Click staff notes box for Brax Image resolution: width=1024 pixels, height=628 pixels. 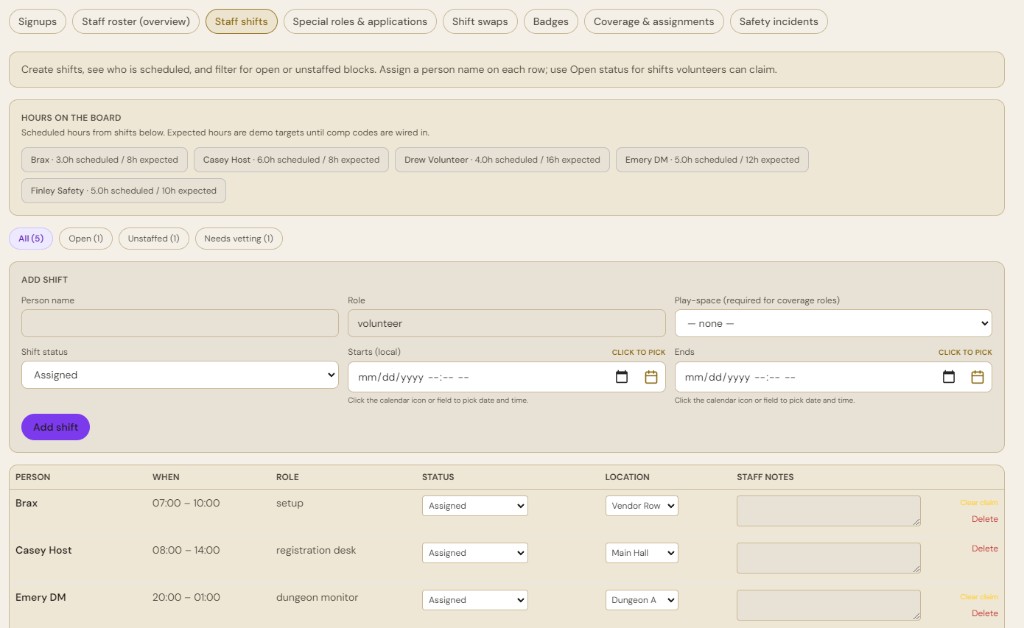coord(829,510)
